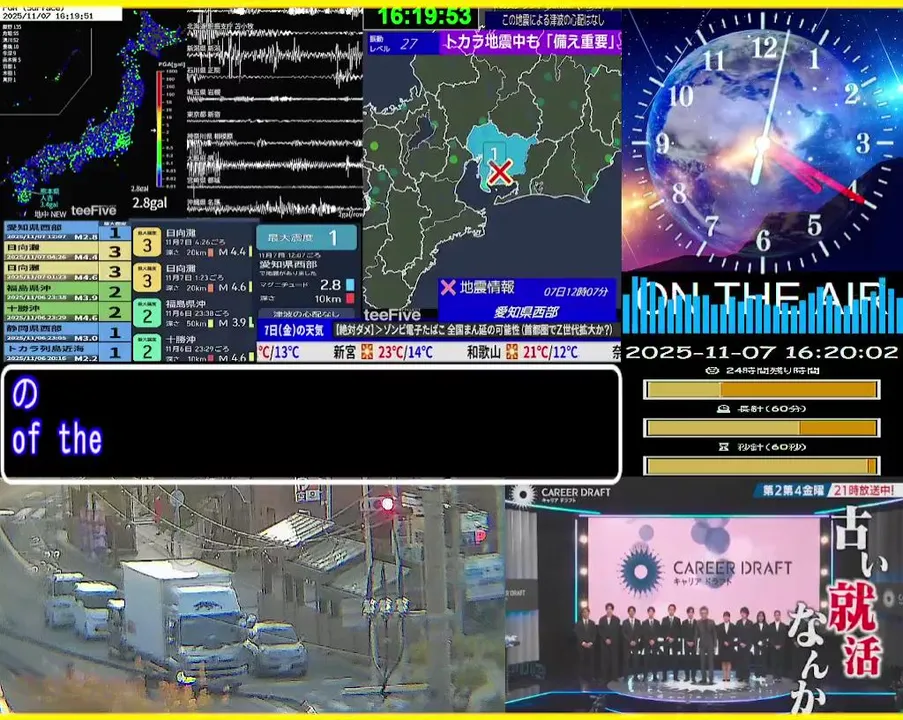Click the large sunburst logo on pink screen

(640, 571)
